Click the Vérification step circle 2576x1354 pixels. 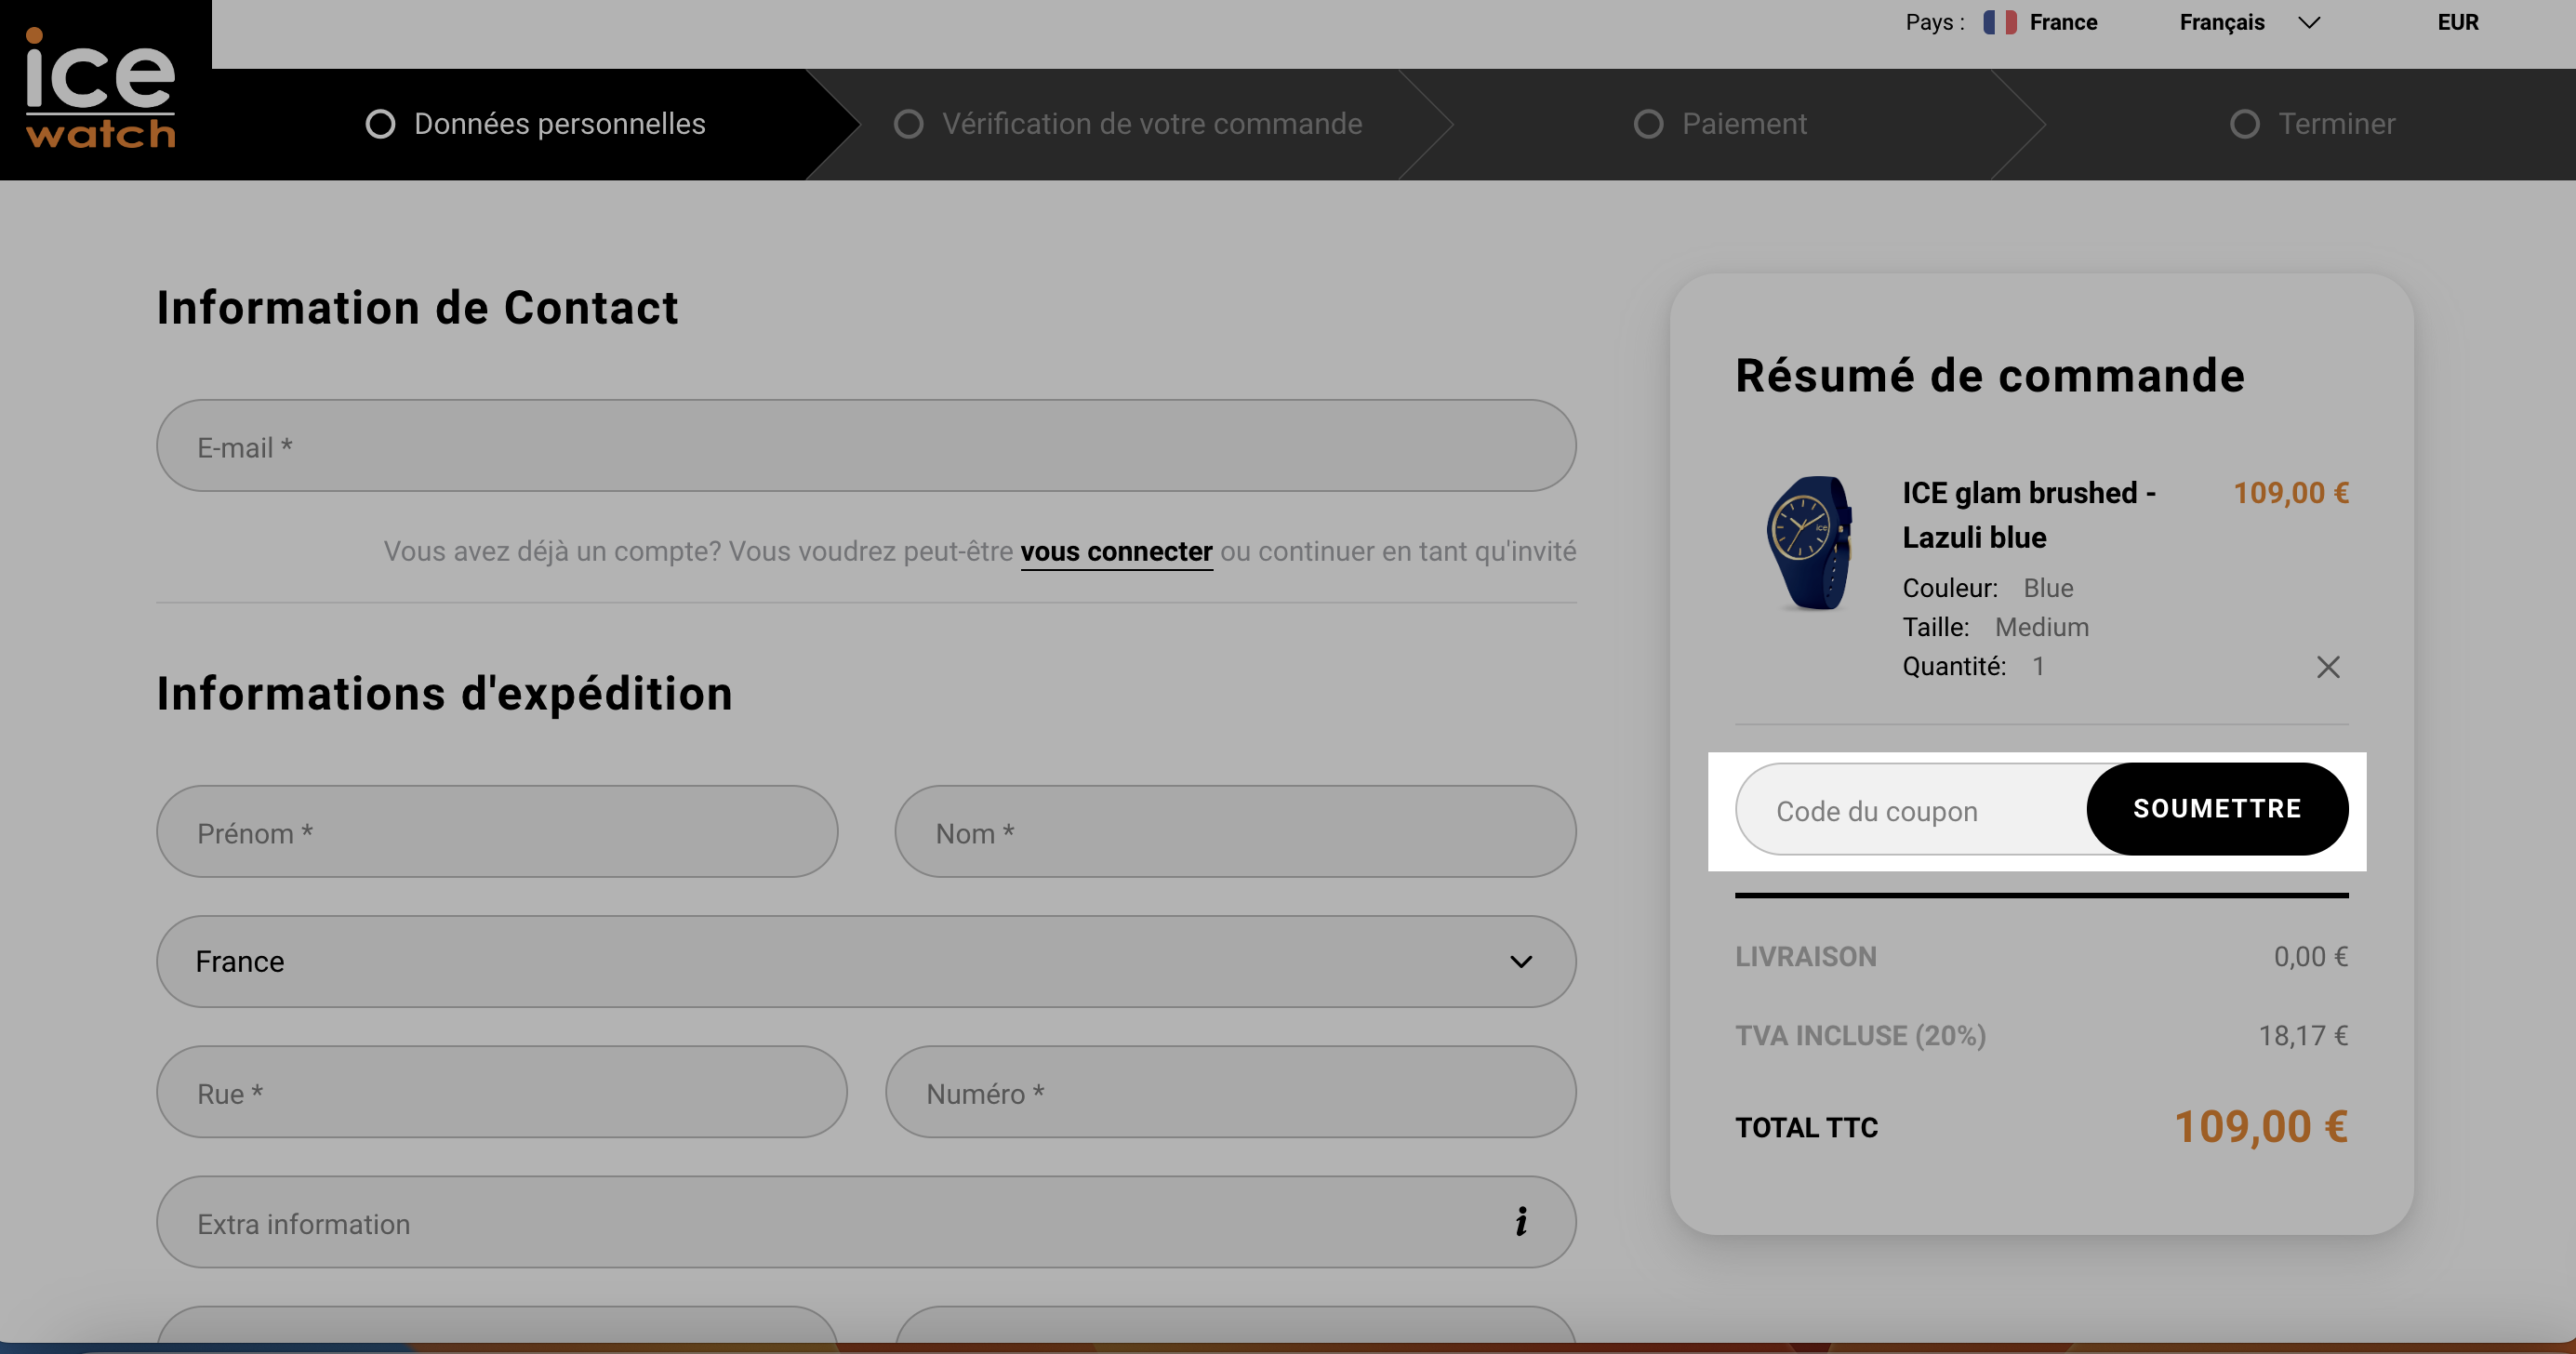(908, 124)
